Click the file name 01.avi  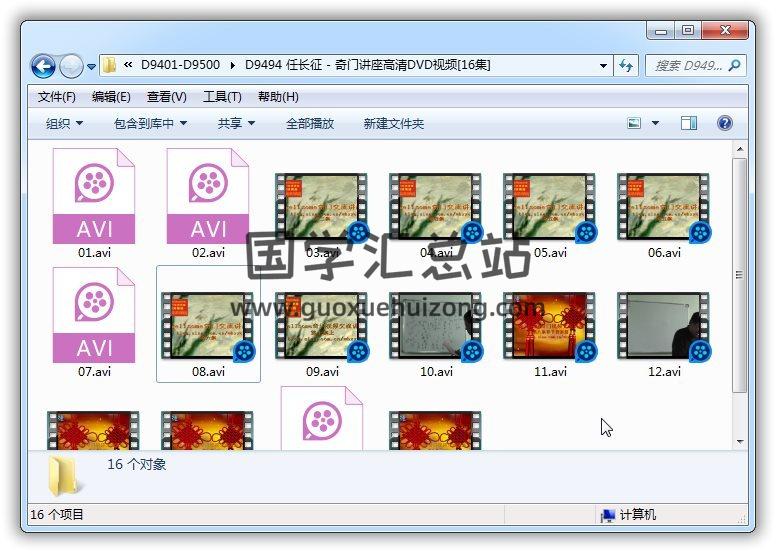(94, 252)
